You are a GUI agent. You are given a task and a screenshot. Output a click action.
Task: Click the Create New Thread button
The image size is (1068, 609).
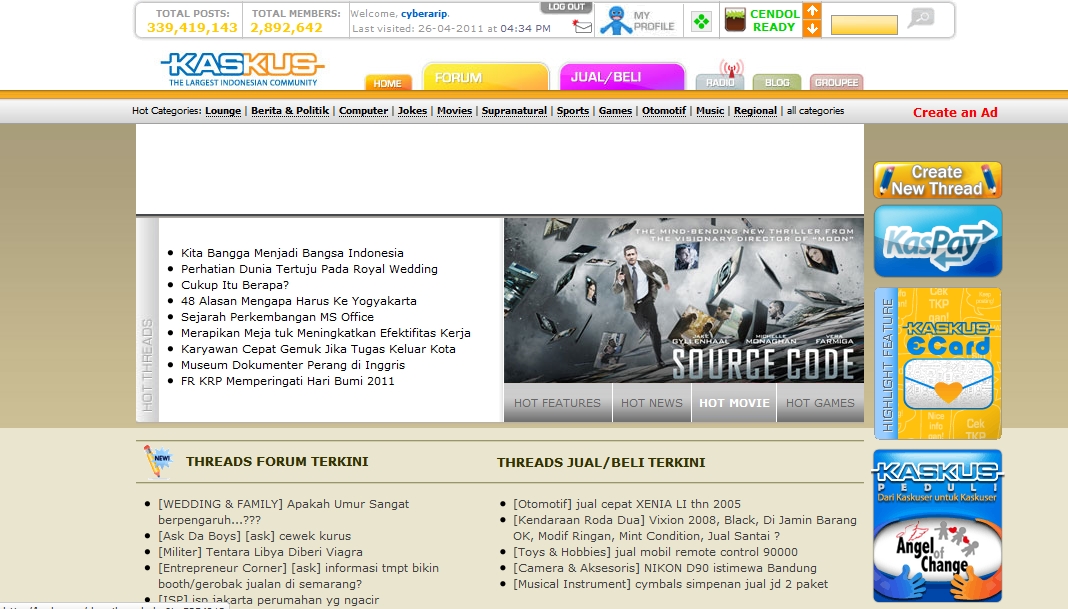pos(937,180)
